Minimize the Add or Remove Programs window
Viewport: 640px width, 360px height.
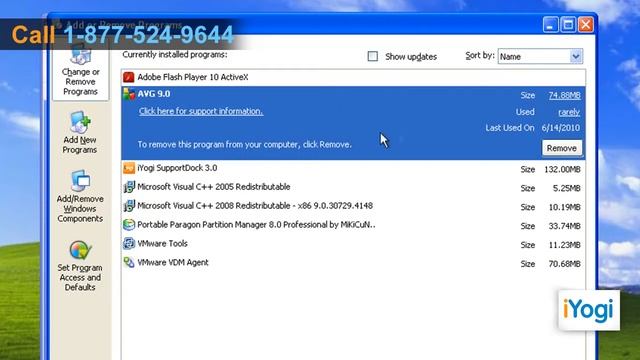[x=550, y=24]
